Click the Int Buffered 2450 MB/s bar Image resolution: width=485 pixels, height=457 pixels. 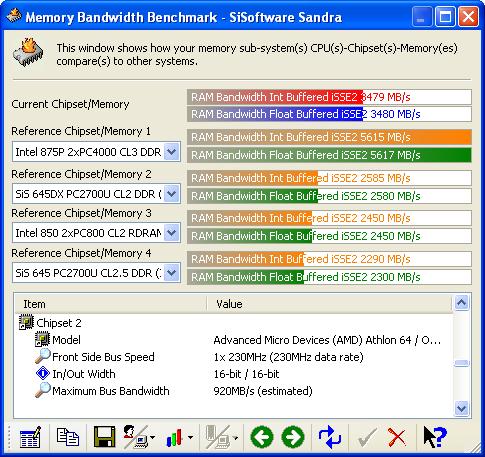point(329,218)
